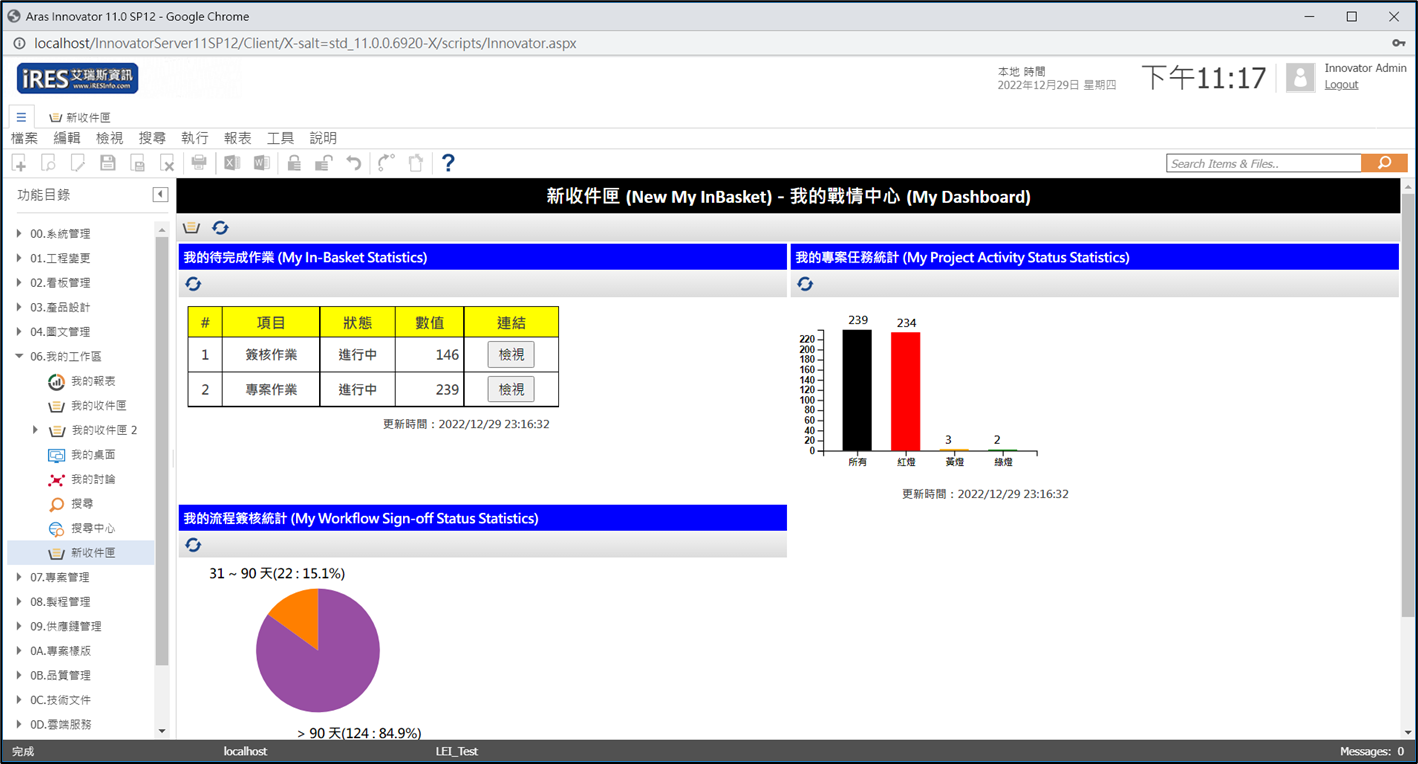Click the Unlock item open padlock icon
Viewport: 1418px width, 764px height.
tap(324, 162)
